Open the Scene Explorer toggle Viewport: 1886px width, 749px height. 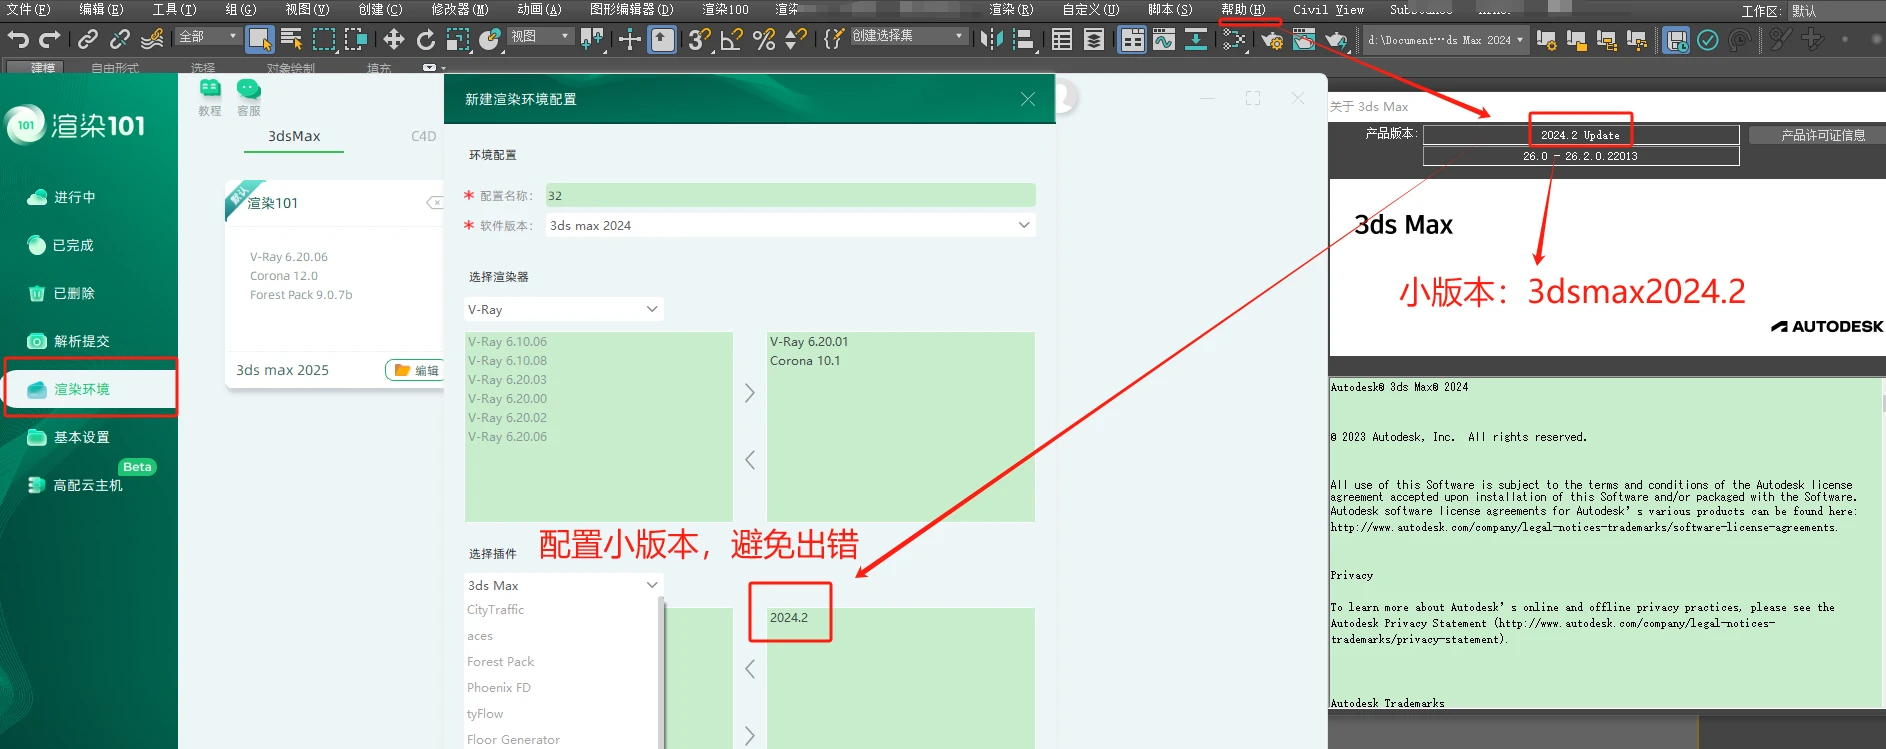point(1062,40)
